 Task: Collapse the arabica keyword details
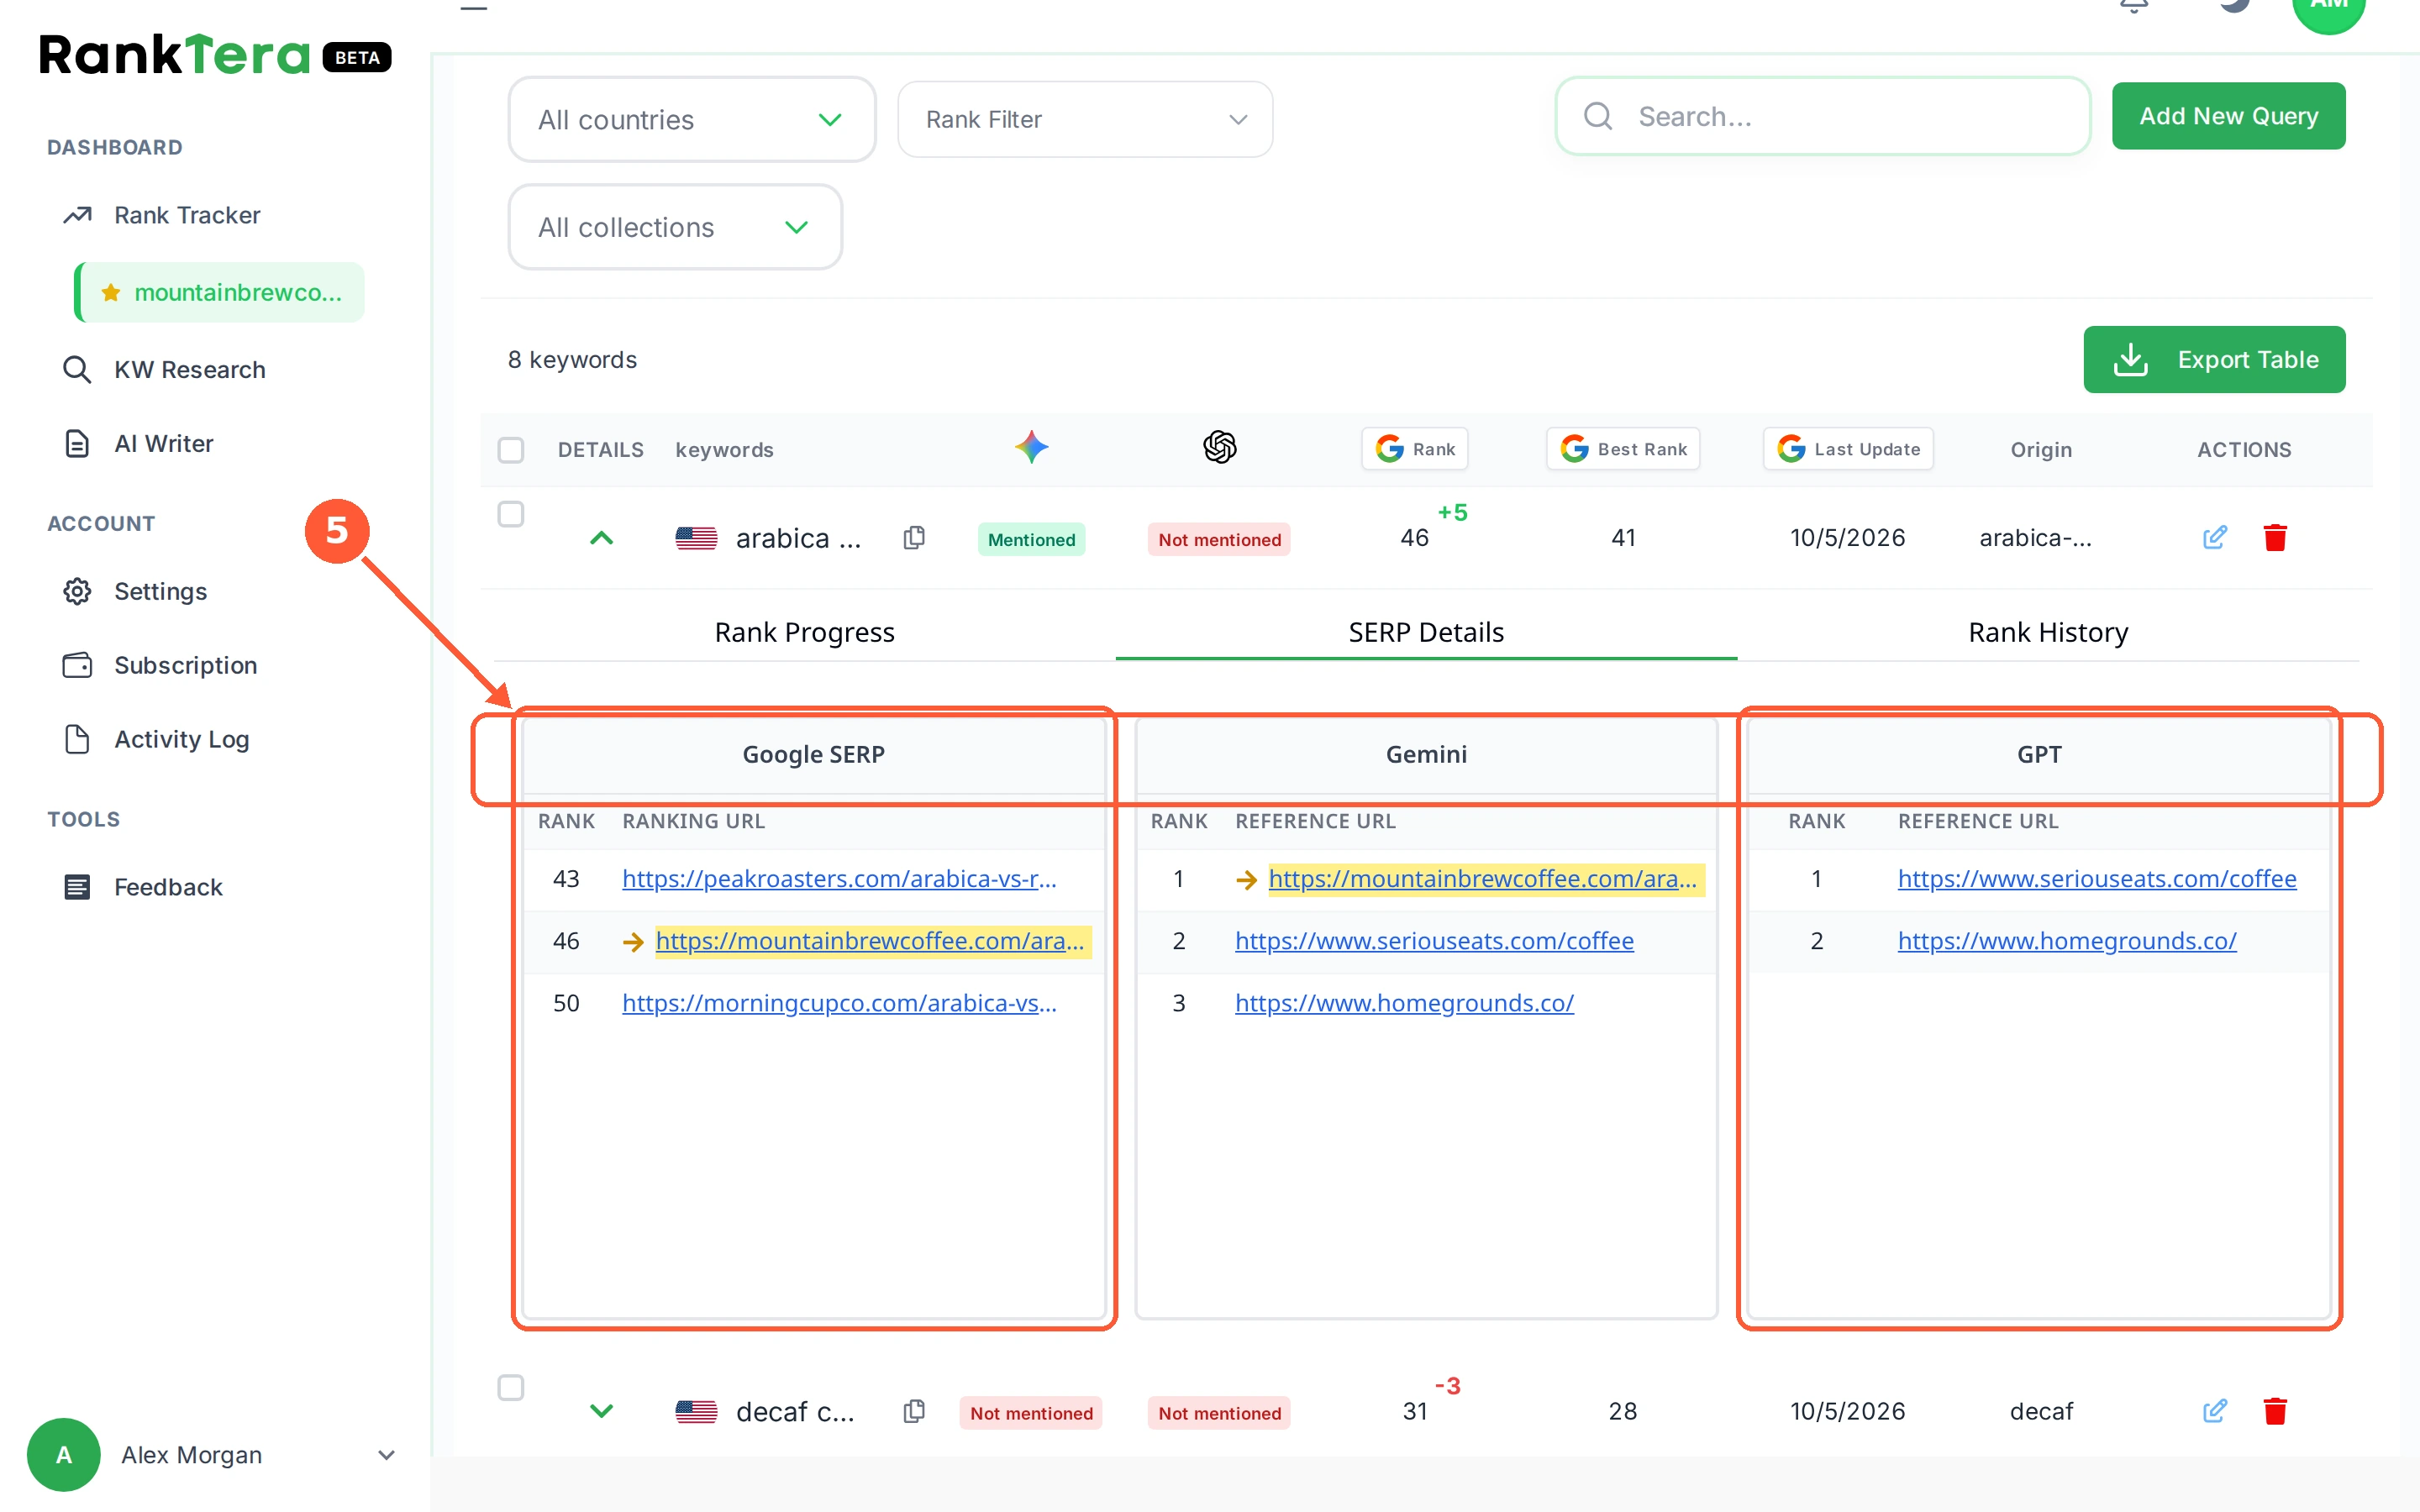[601, 538]
